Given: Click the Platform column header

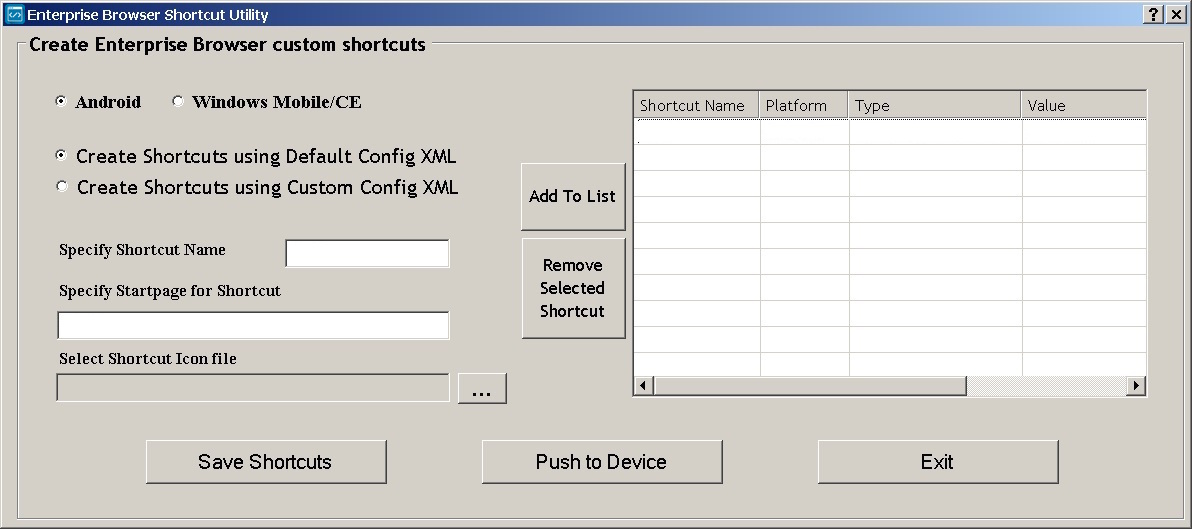Looking at the screenshot, I should [804, 105].
